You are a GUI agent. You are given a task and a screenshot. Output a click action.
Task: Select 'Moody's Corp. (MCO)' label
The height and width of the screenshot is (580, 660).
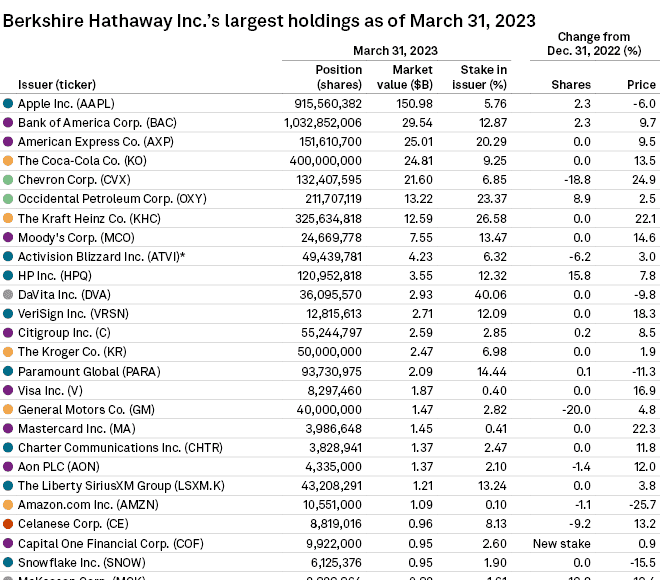coord(76,237)
